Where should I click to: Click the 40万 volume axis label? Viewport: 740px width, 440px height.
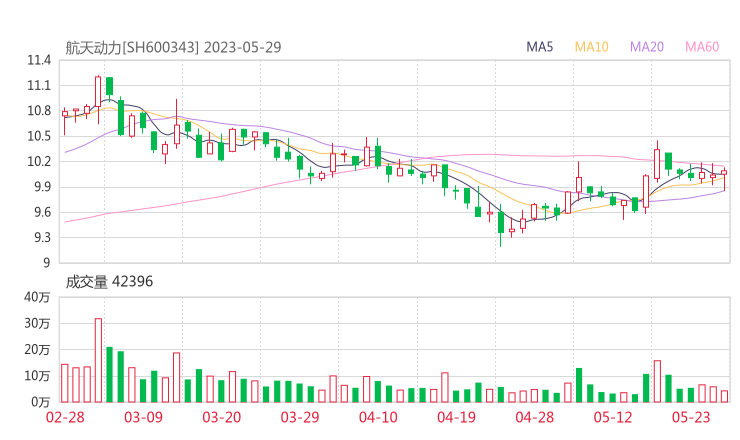37,297
